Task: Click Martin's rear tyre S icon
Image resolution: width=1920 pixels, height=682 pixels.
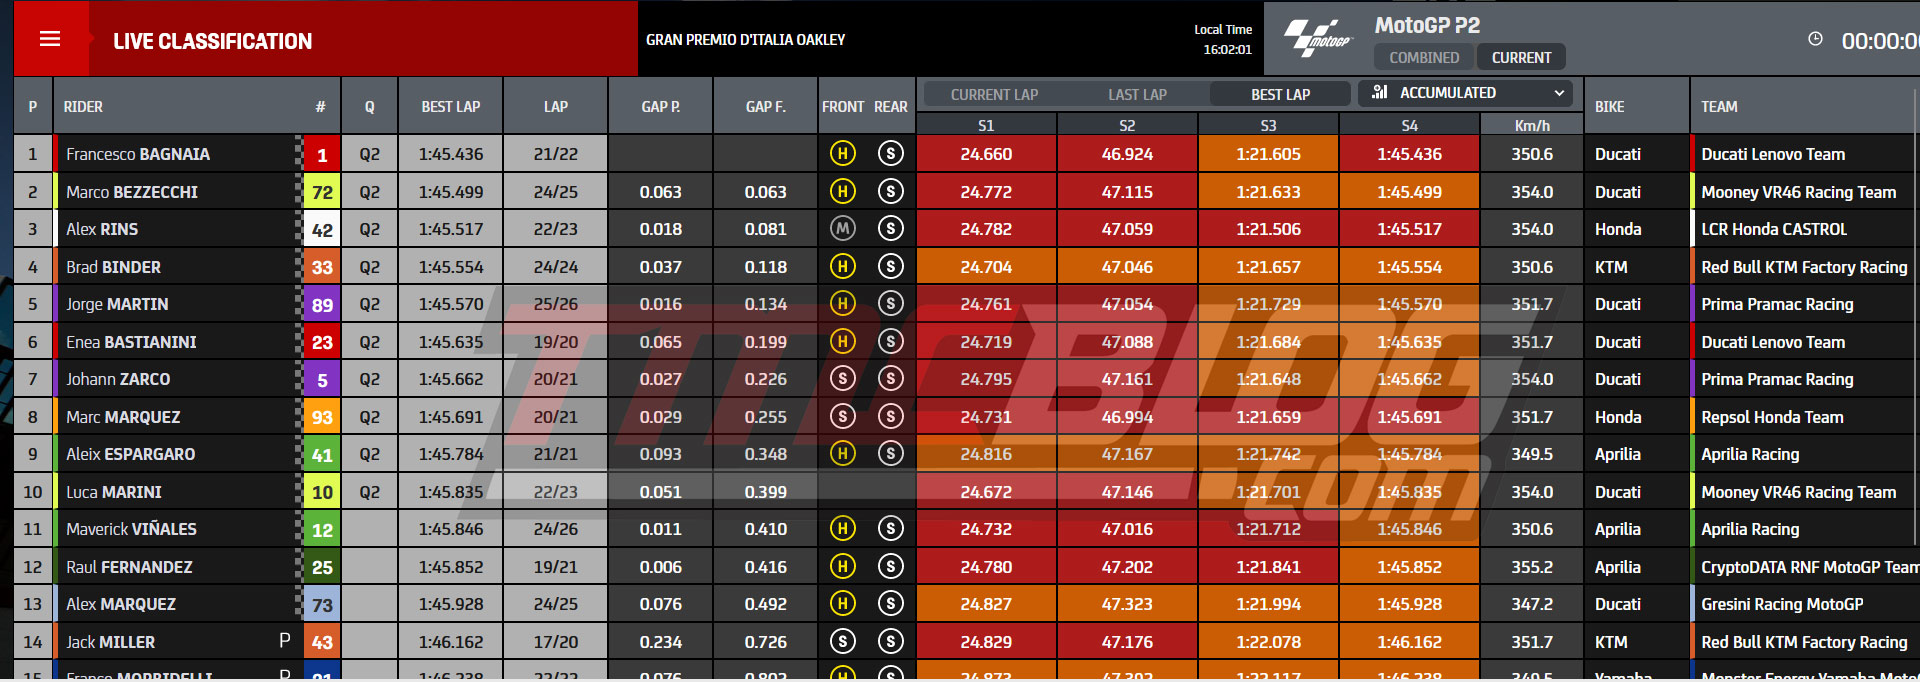Action: [x=890, y=303]
